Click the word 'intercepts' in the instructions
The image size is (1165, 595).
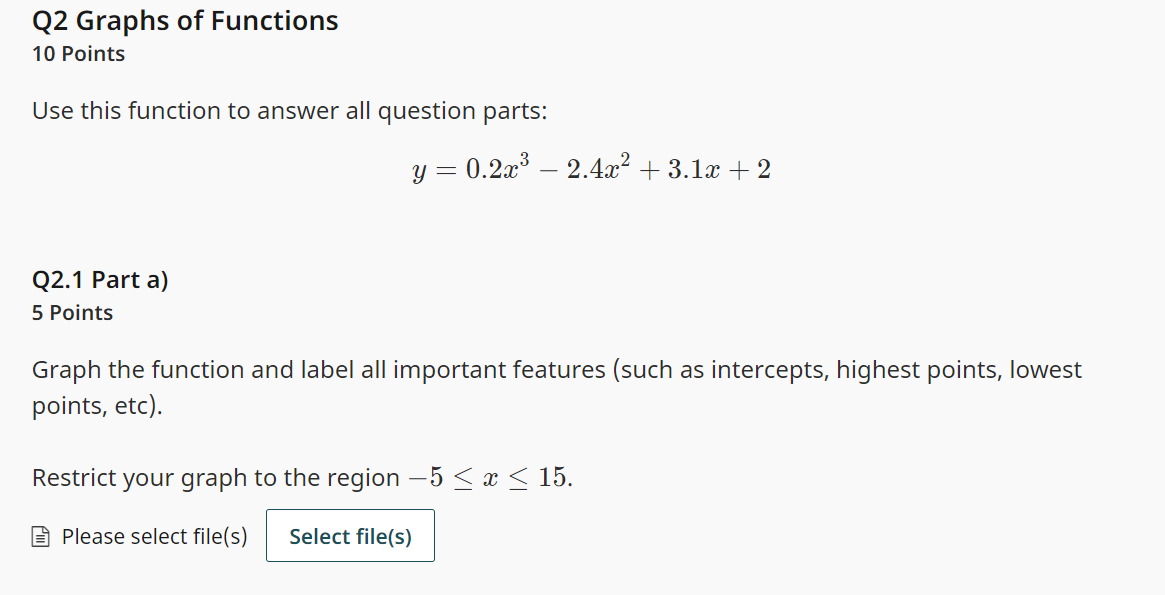coord(770,369)
